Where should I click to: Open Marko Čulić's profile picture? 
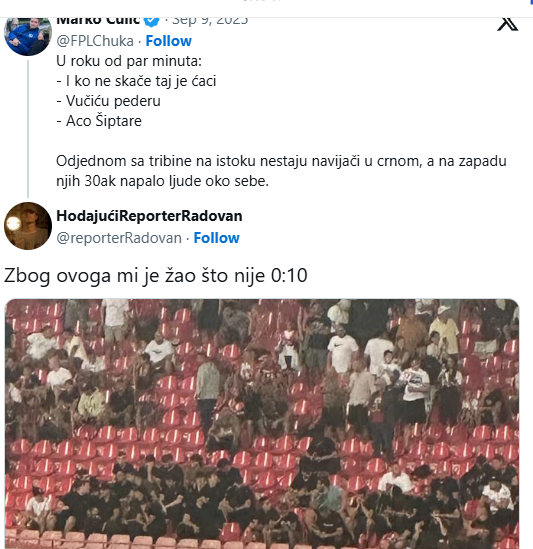click(28, 36)
